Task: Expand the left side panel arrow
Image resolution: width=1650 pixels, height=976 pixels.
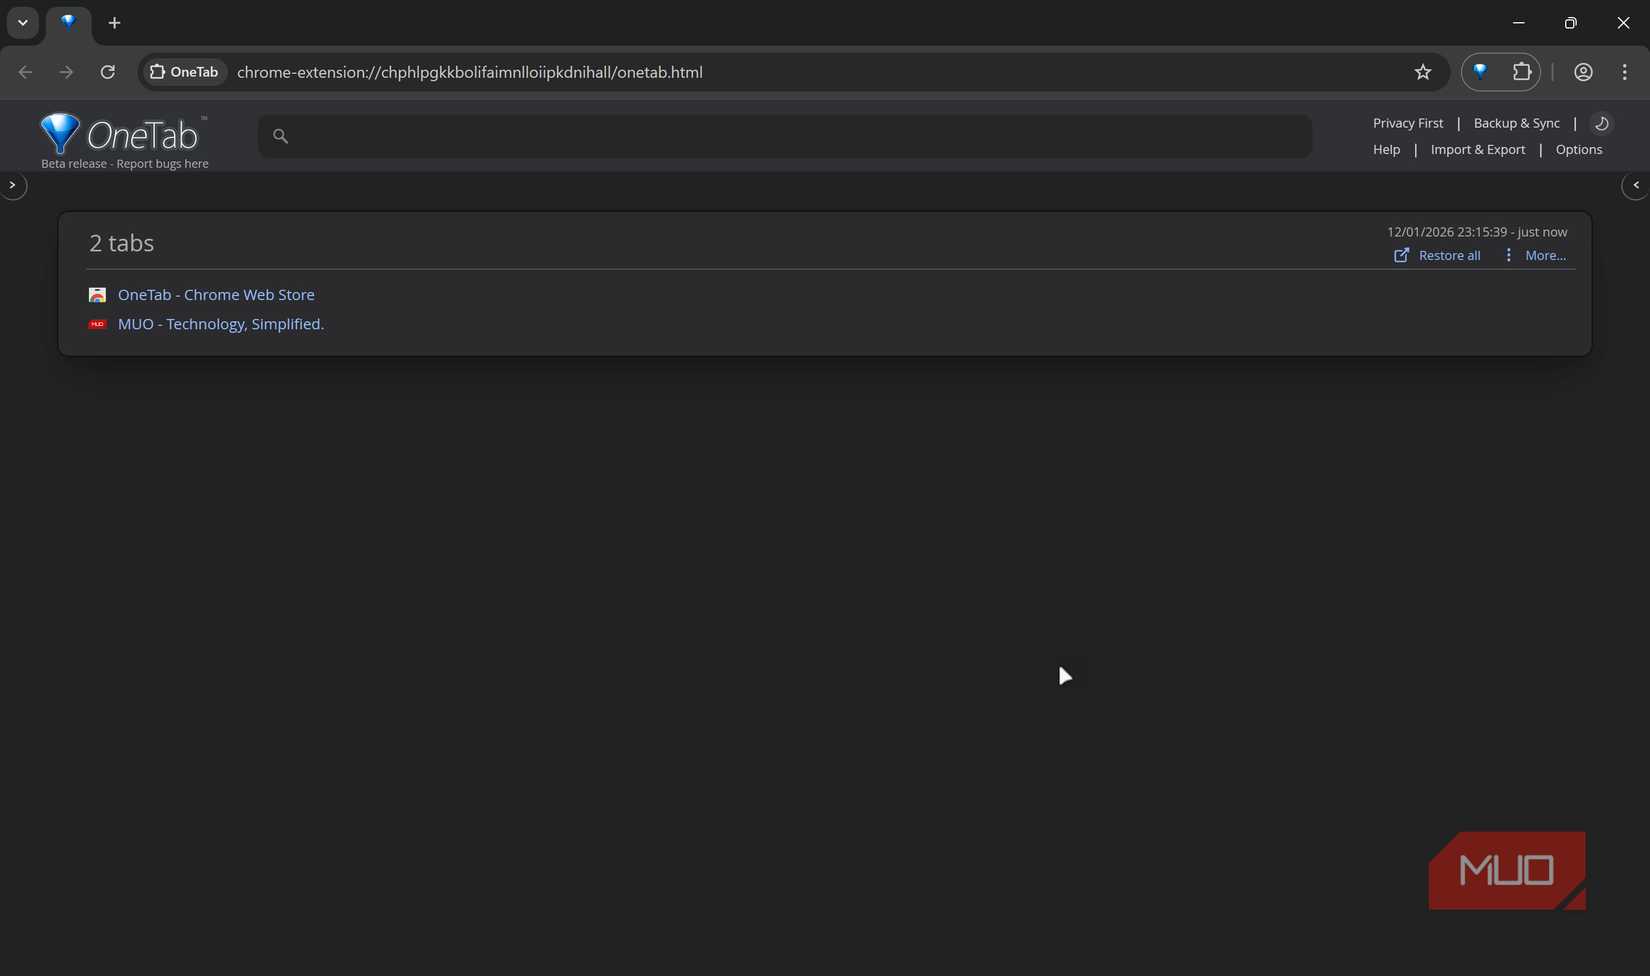Action: tap(14, 185)
